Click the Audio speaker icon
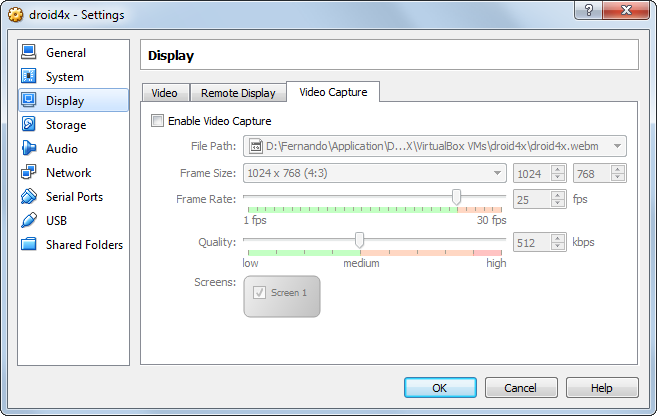The width and height of the screenshot is (657, 416). pyautogui.click(x=29, y=148)
